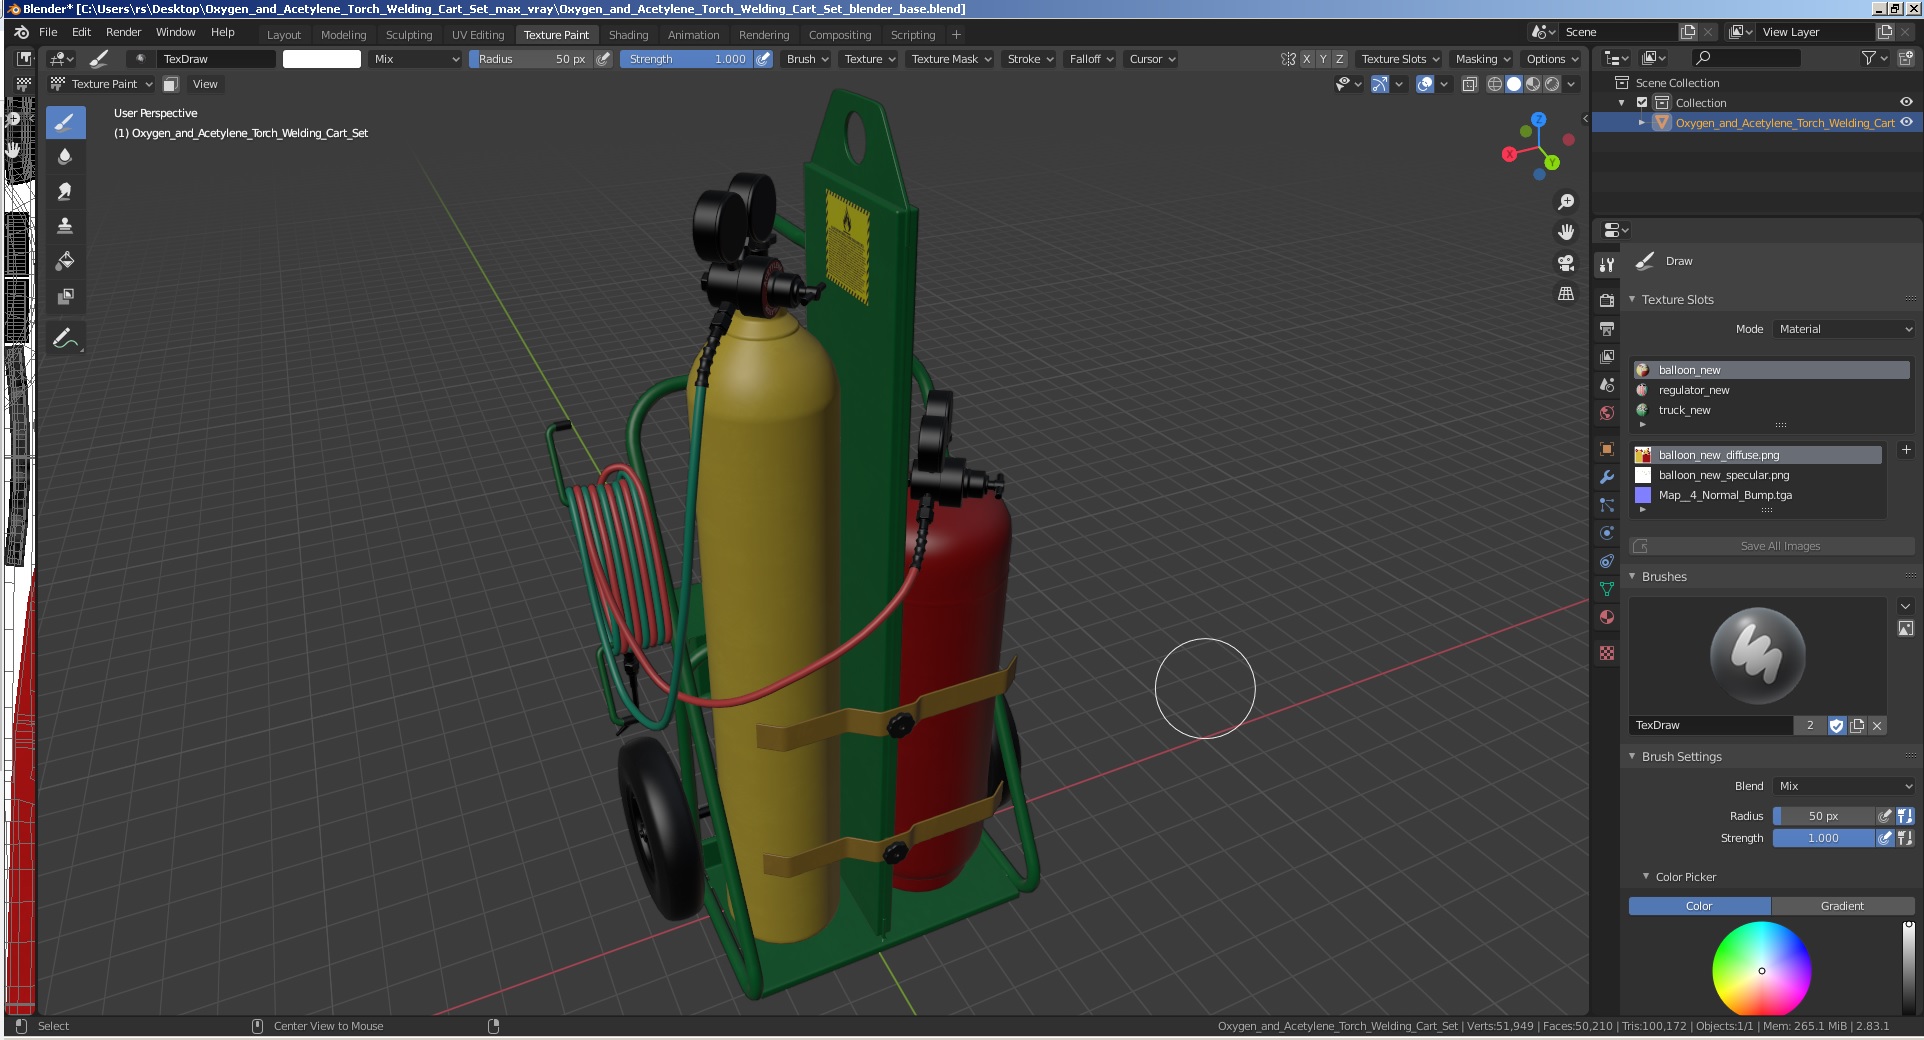Select the Soften tool

tap(65, 157)
